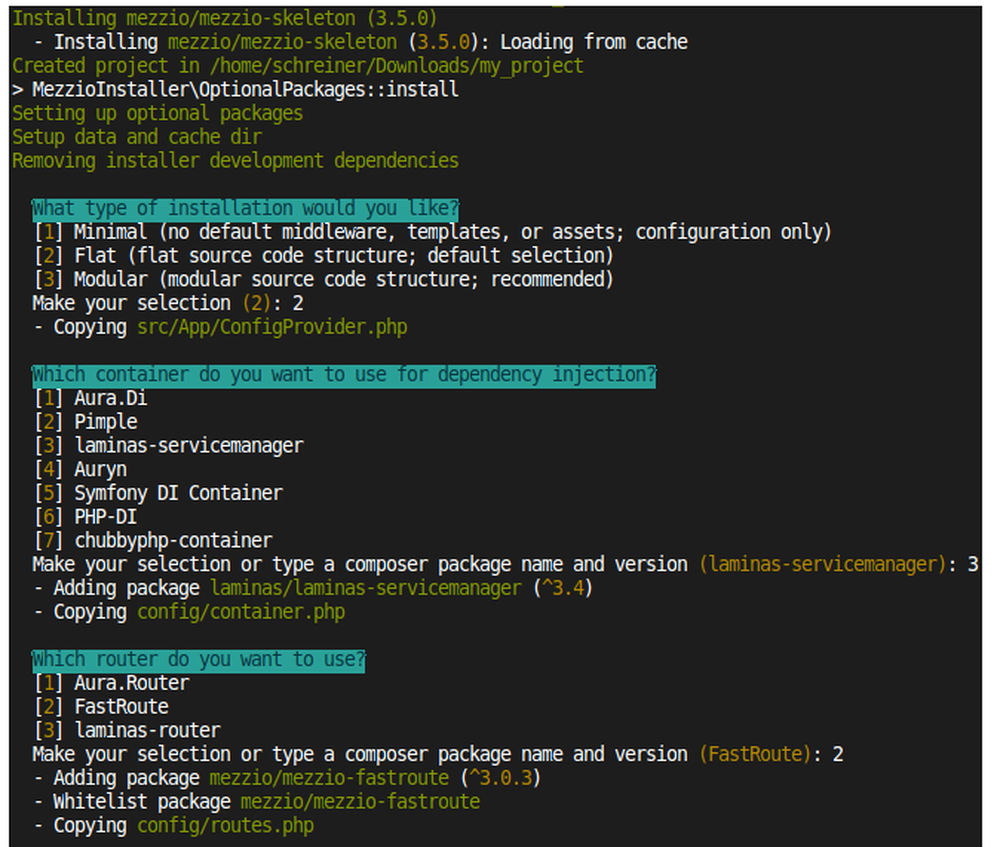Click highlighted question about dependency injection container

344,374
